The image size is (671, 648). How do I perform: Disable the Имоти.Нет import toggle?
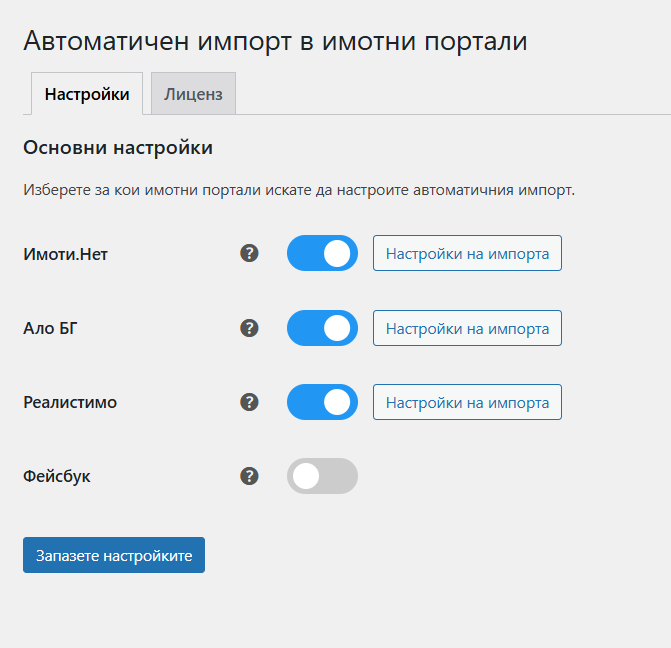(322, 253)
